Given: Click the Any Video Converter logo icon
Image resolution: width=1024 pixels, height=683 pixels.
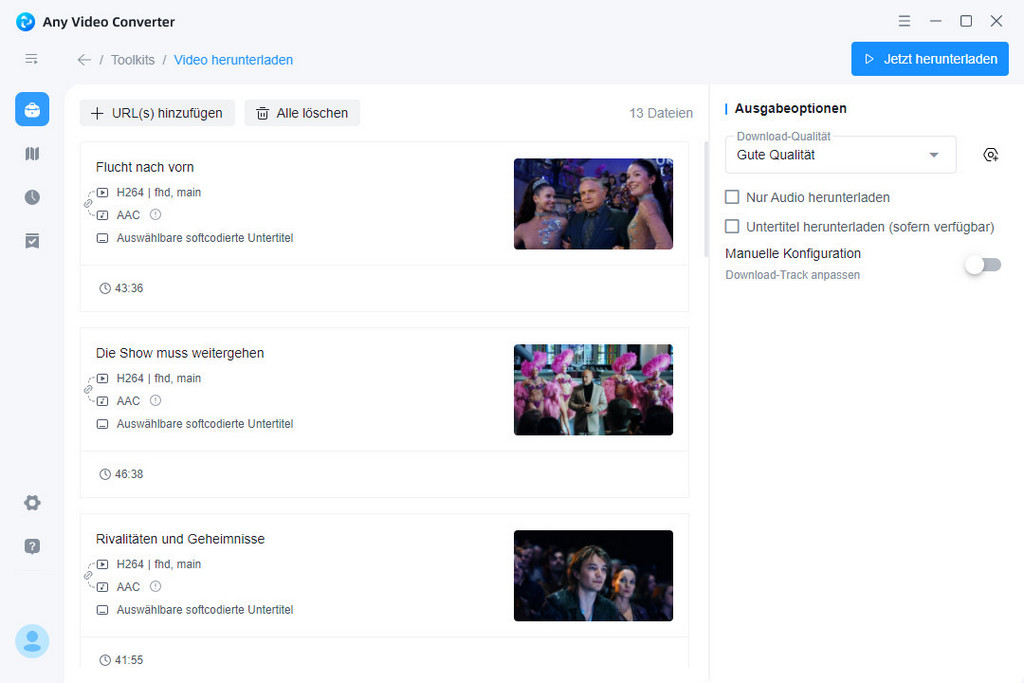Looking at the screenshot, I should (25, 22).
